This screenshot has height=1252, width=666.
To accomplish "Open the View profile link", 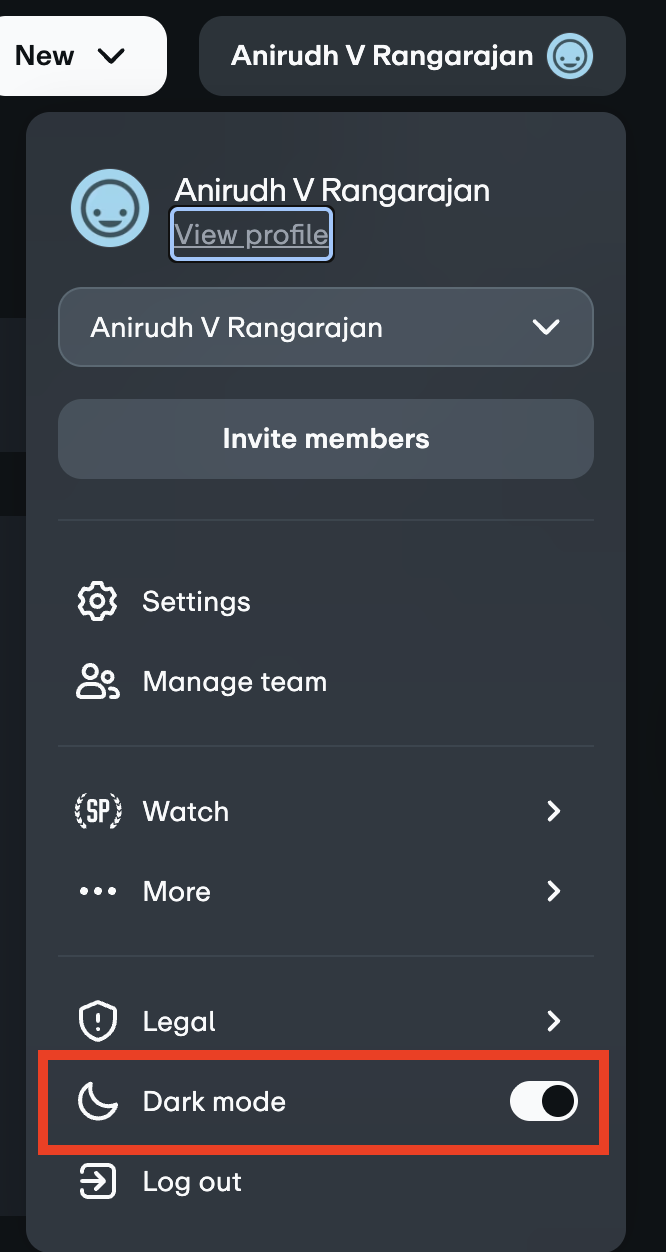I will tap(251, 235).
